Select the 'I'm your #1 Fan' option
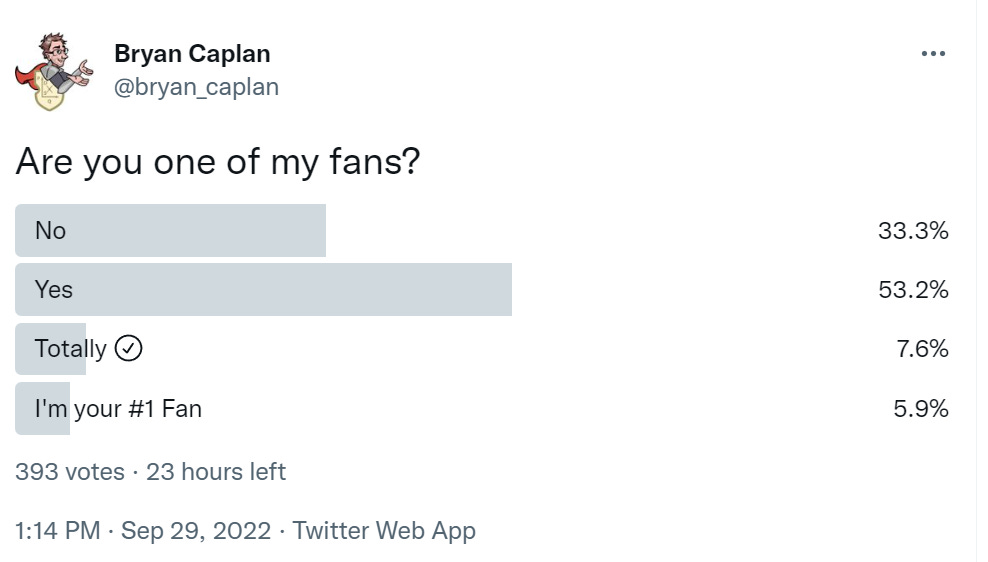This screenshot has width=988, height=562. pos(118,408)
